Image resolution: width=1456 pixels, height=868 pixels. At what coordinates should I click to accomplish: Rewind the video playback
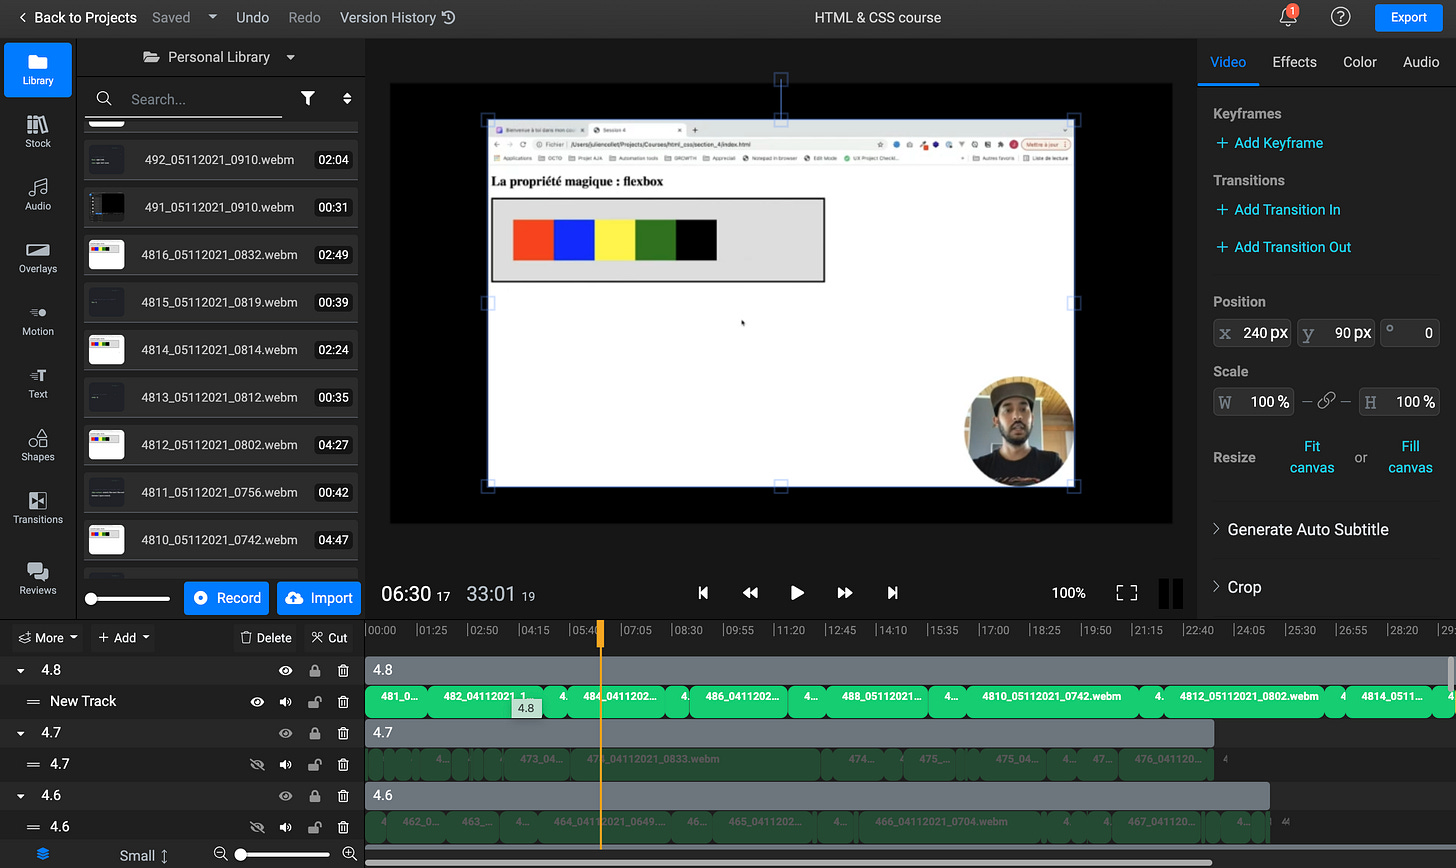coord(750,593)
